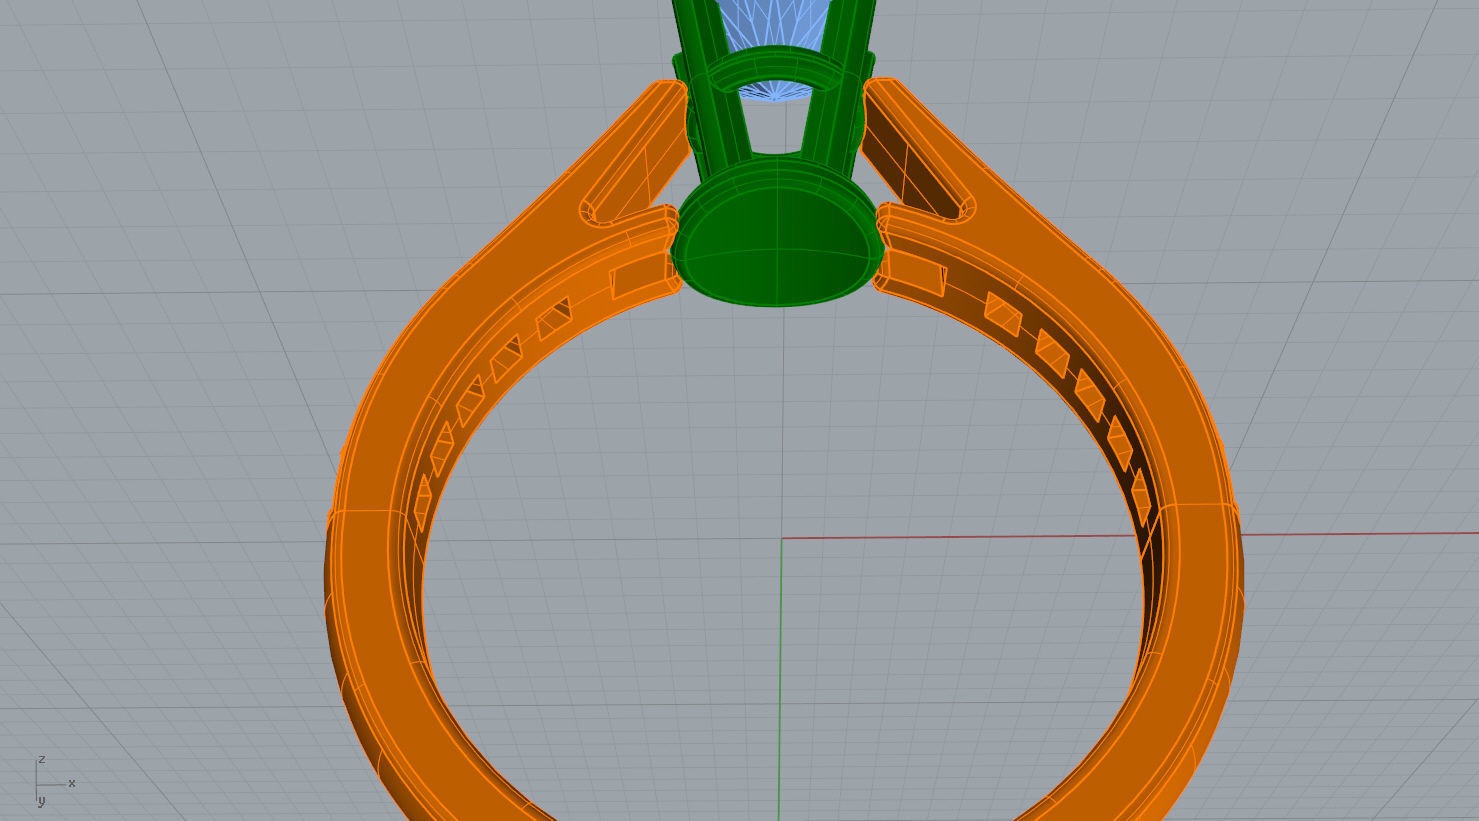Click the green Y-axis construction line
This screenshot has height=821, width=1479.
click(780, 680)
